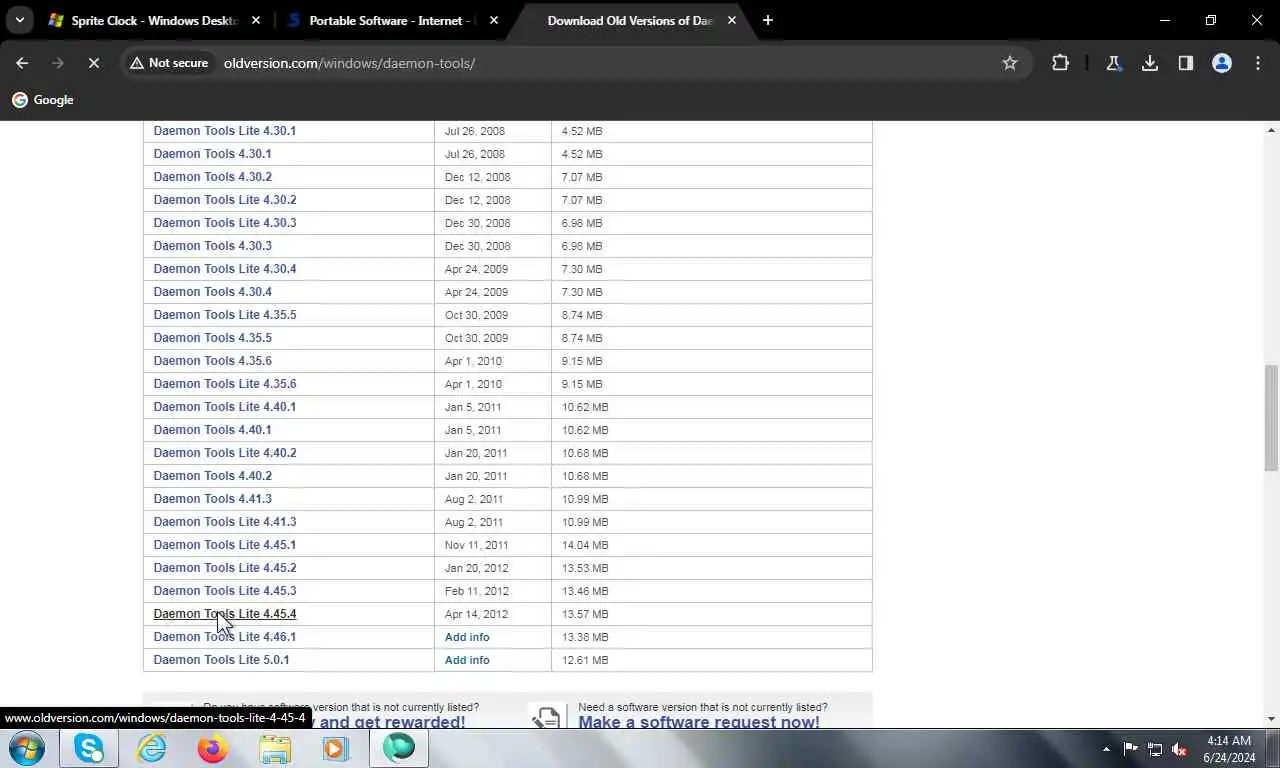Screen dimensions: 1280x768
Task: Open Daemon Tools Lite 4.30.4 link
Action: click(x=225, y=269)
